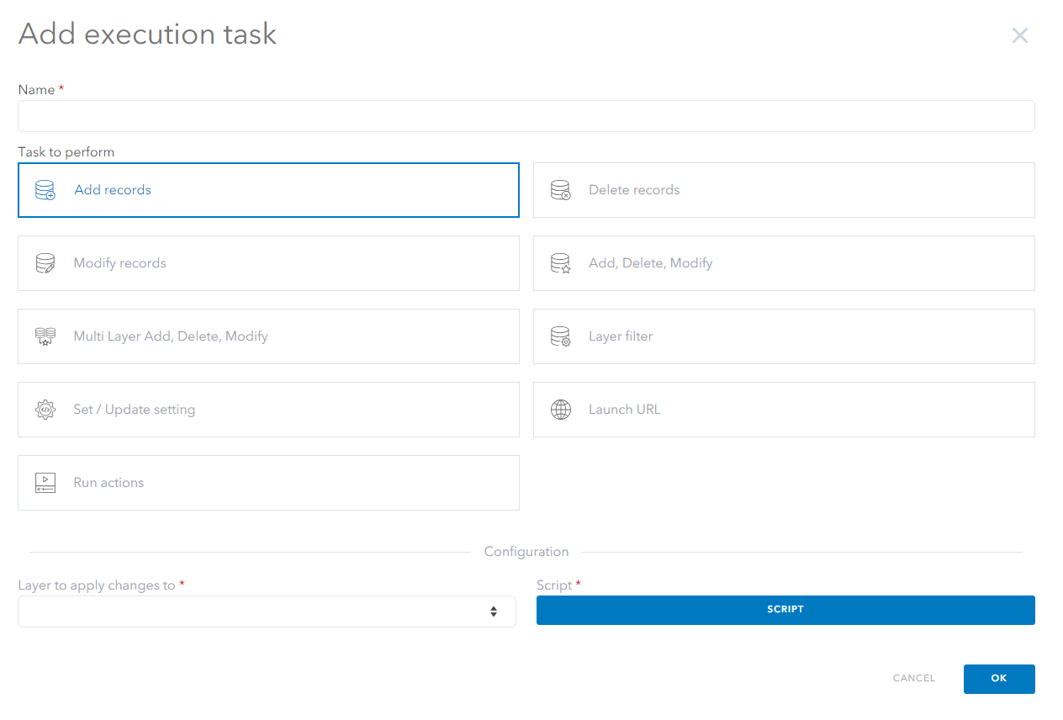Select the Run actions icon
Screen dimensions: 1063x720
point(44,483)
